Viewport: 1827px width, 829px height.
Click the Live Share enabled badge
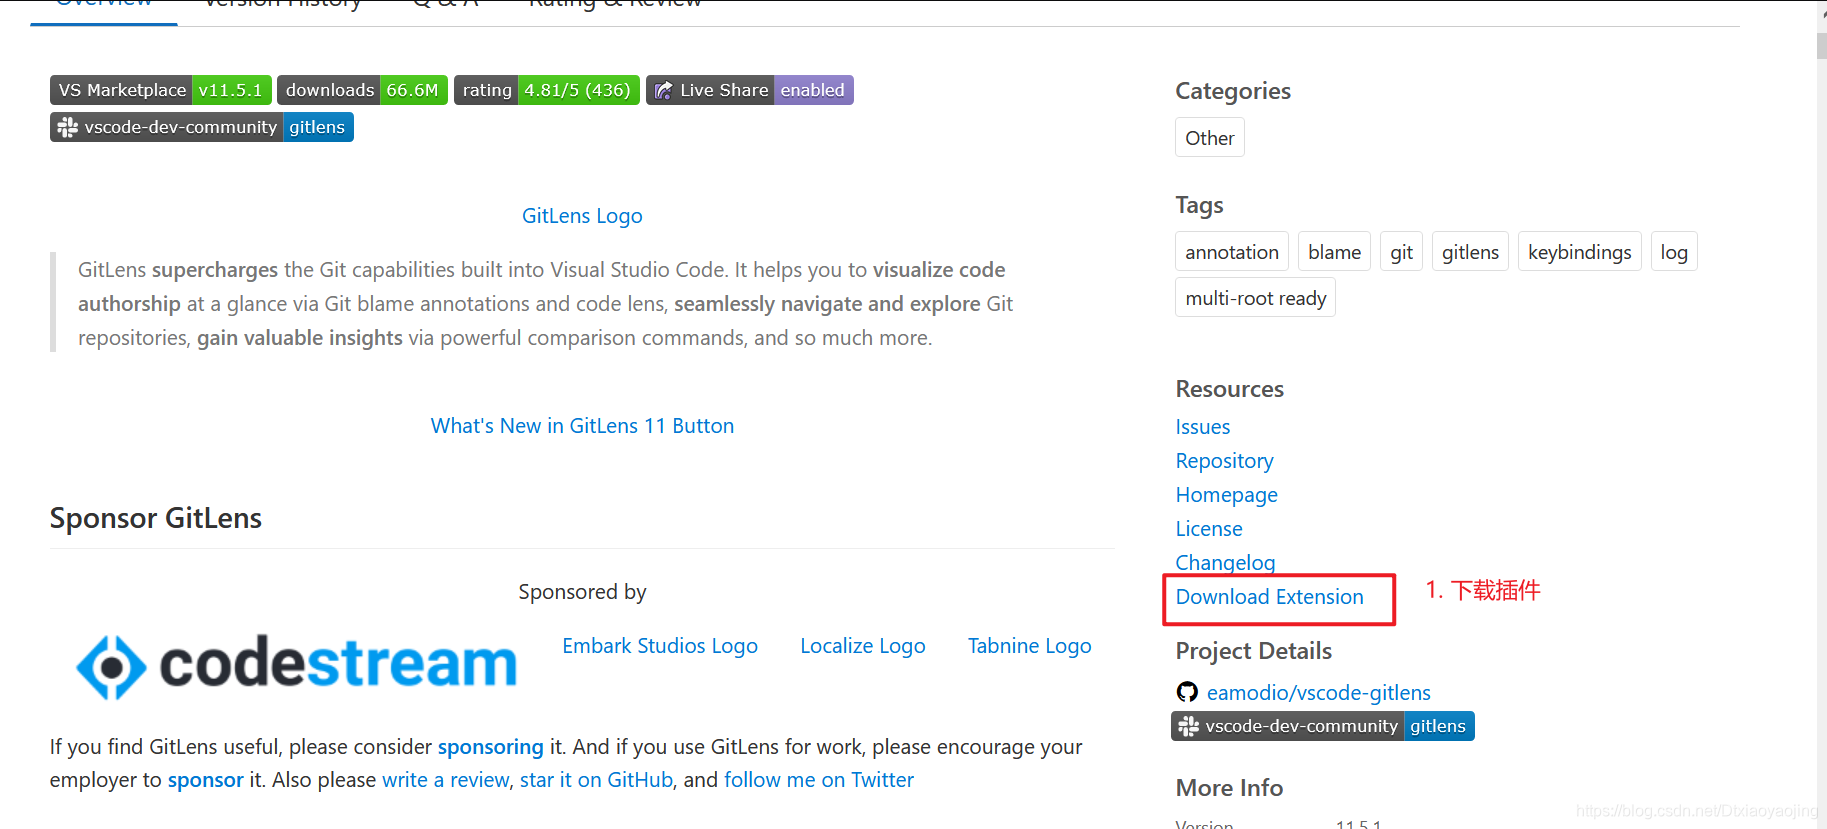click(x=750, y=90)
